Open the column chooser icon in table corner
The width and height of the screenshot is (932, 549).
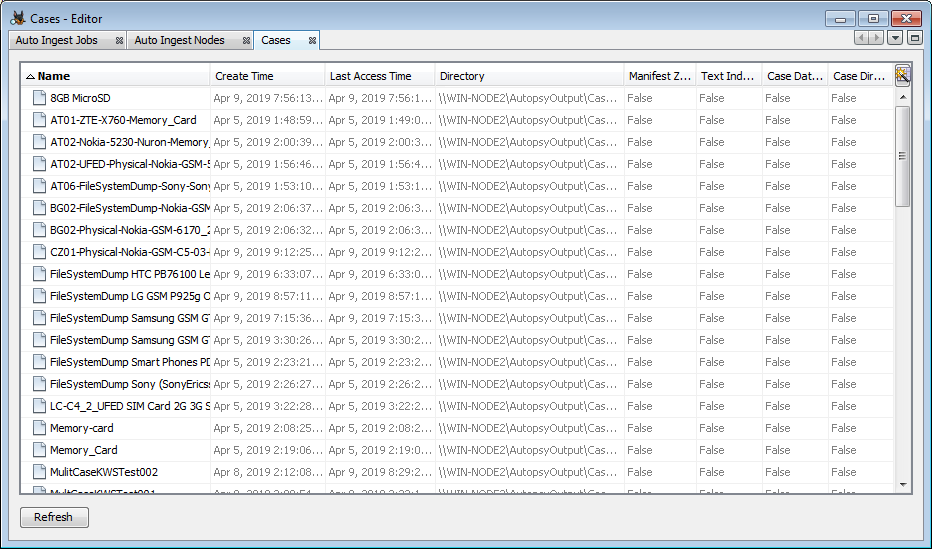click(x=902, y=75)
